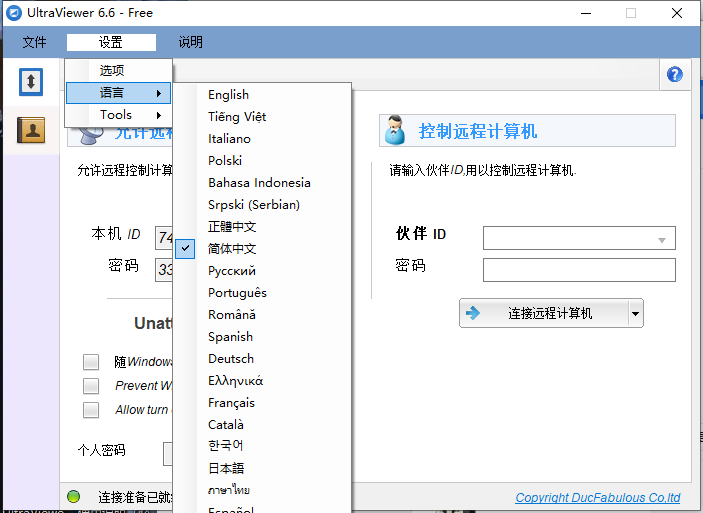Choose Română language

click(262, 314)
